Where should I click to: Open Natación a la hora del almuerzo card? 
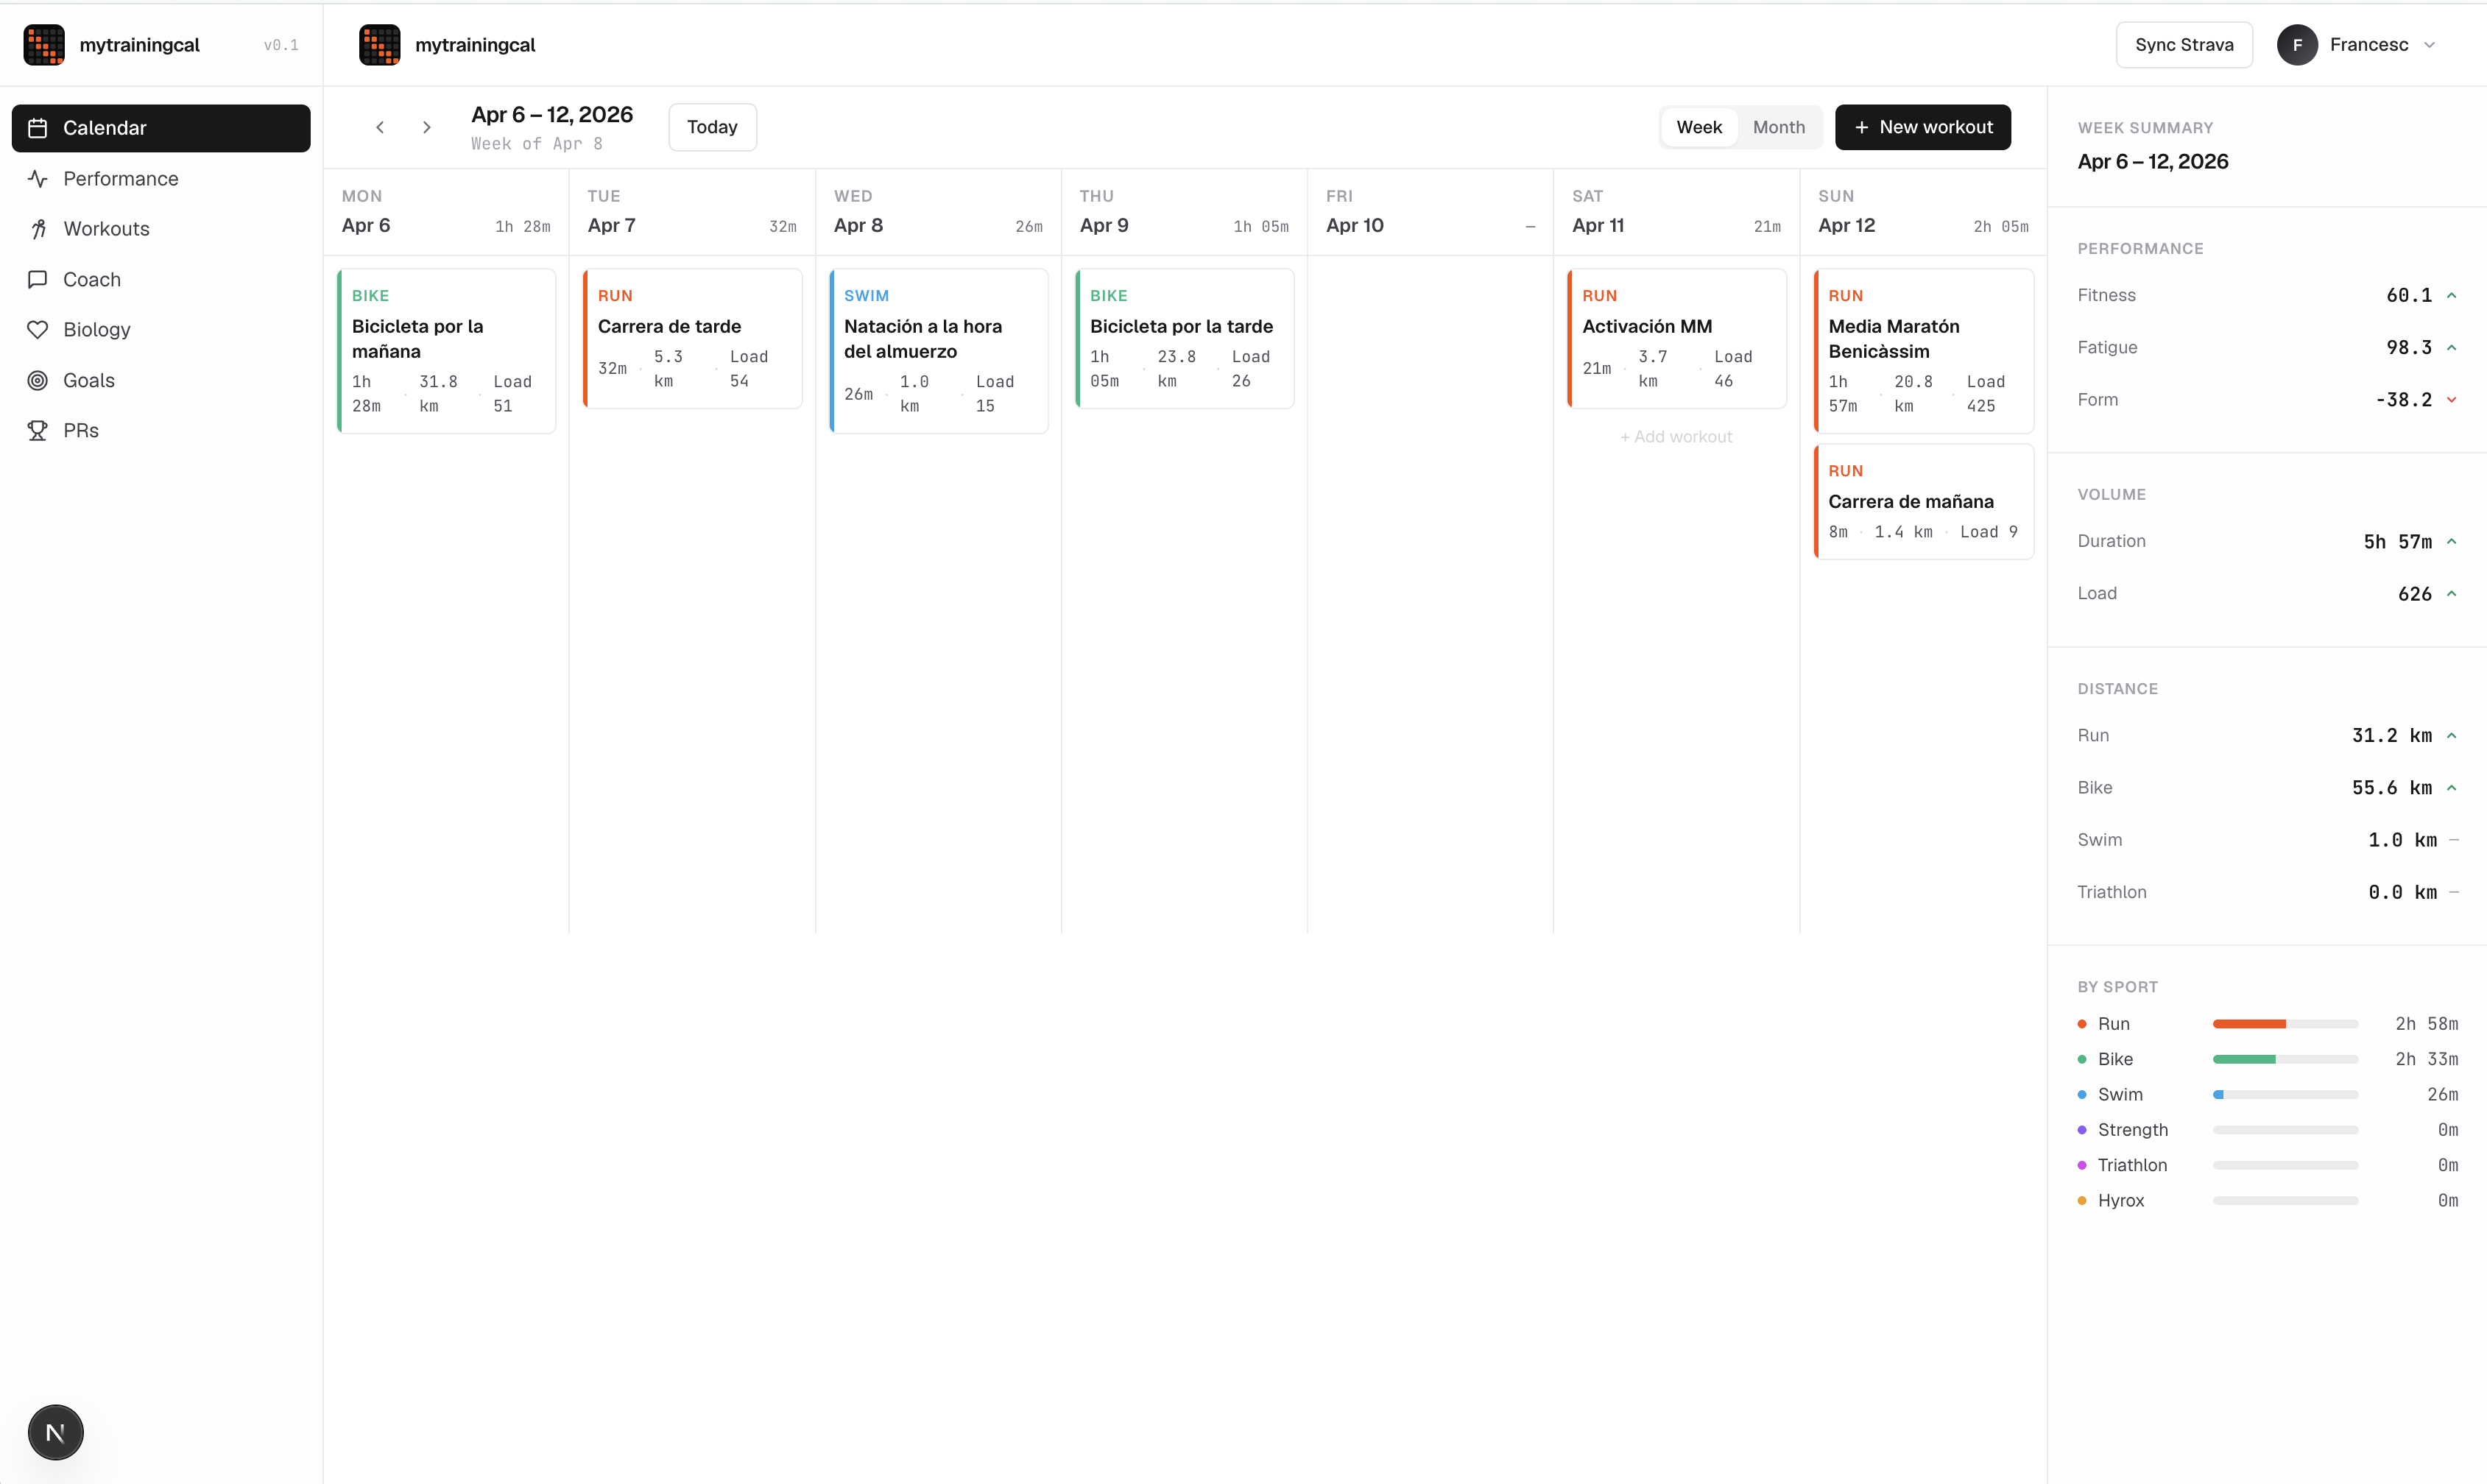point(938,351)
